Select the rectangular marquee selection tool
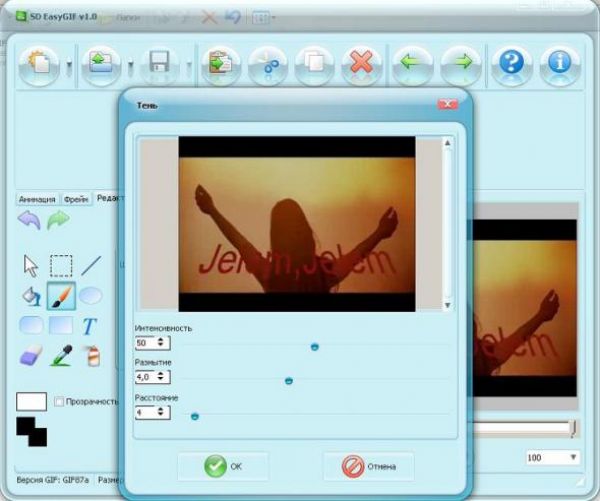 point(61,265)
